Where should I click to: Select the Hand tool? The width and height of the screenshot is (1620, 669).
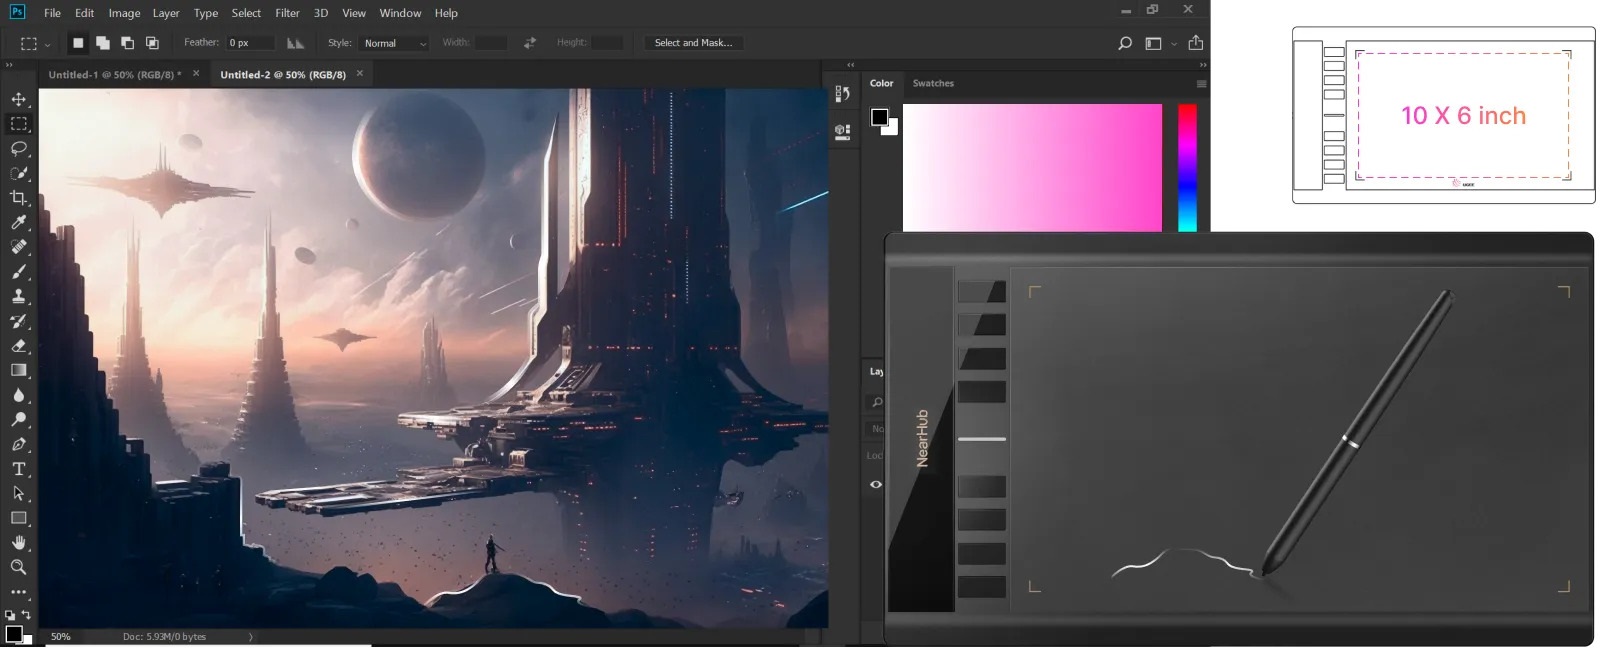click(18, 542)
